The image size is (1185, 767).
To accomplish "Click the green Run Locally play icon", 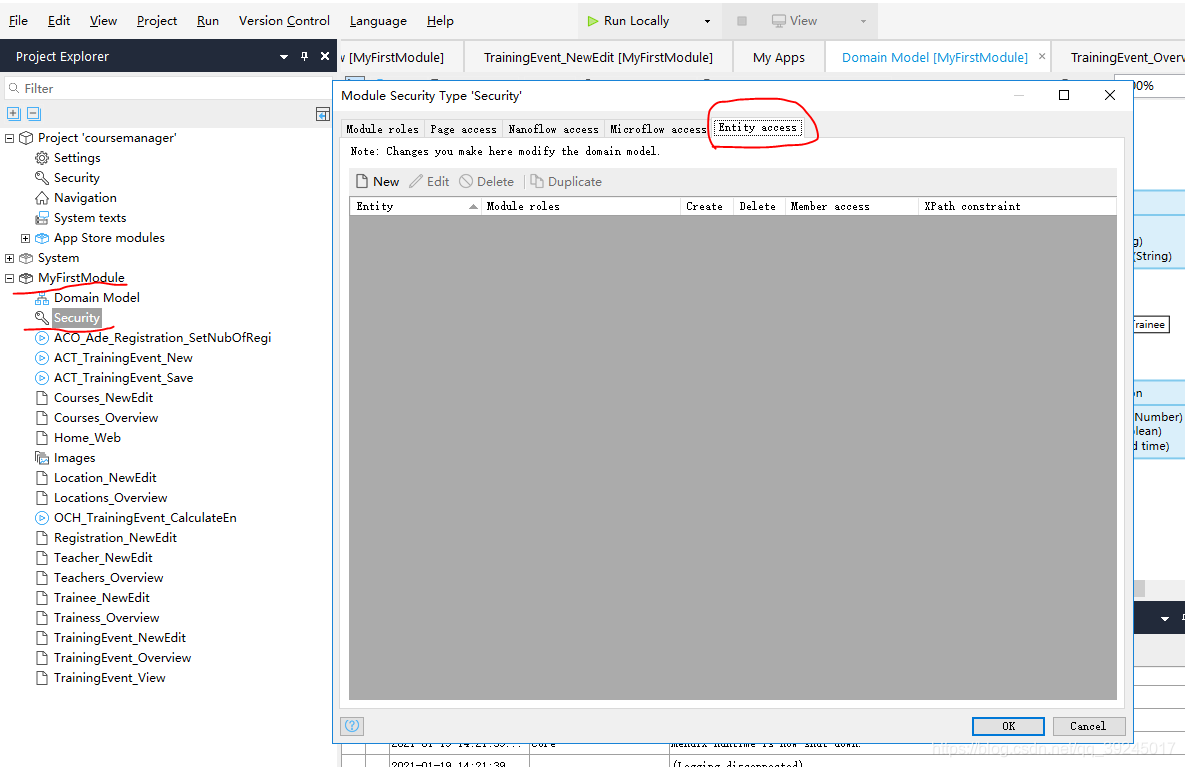I will (593, 21).
